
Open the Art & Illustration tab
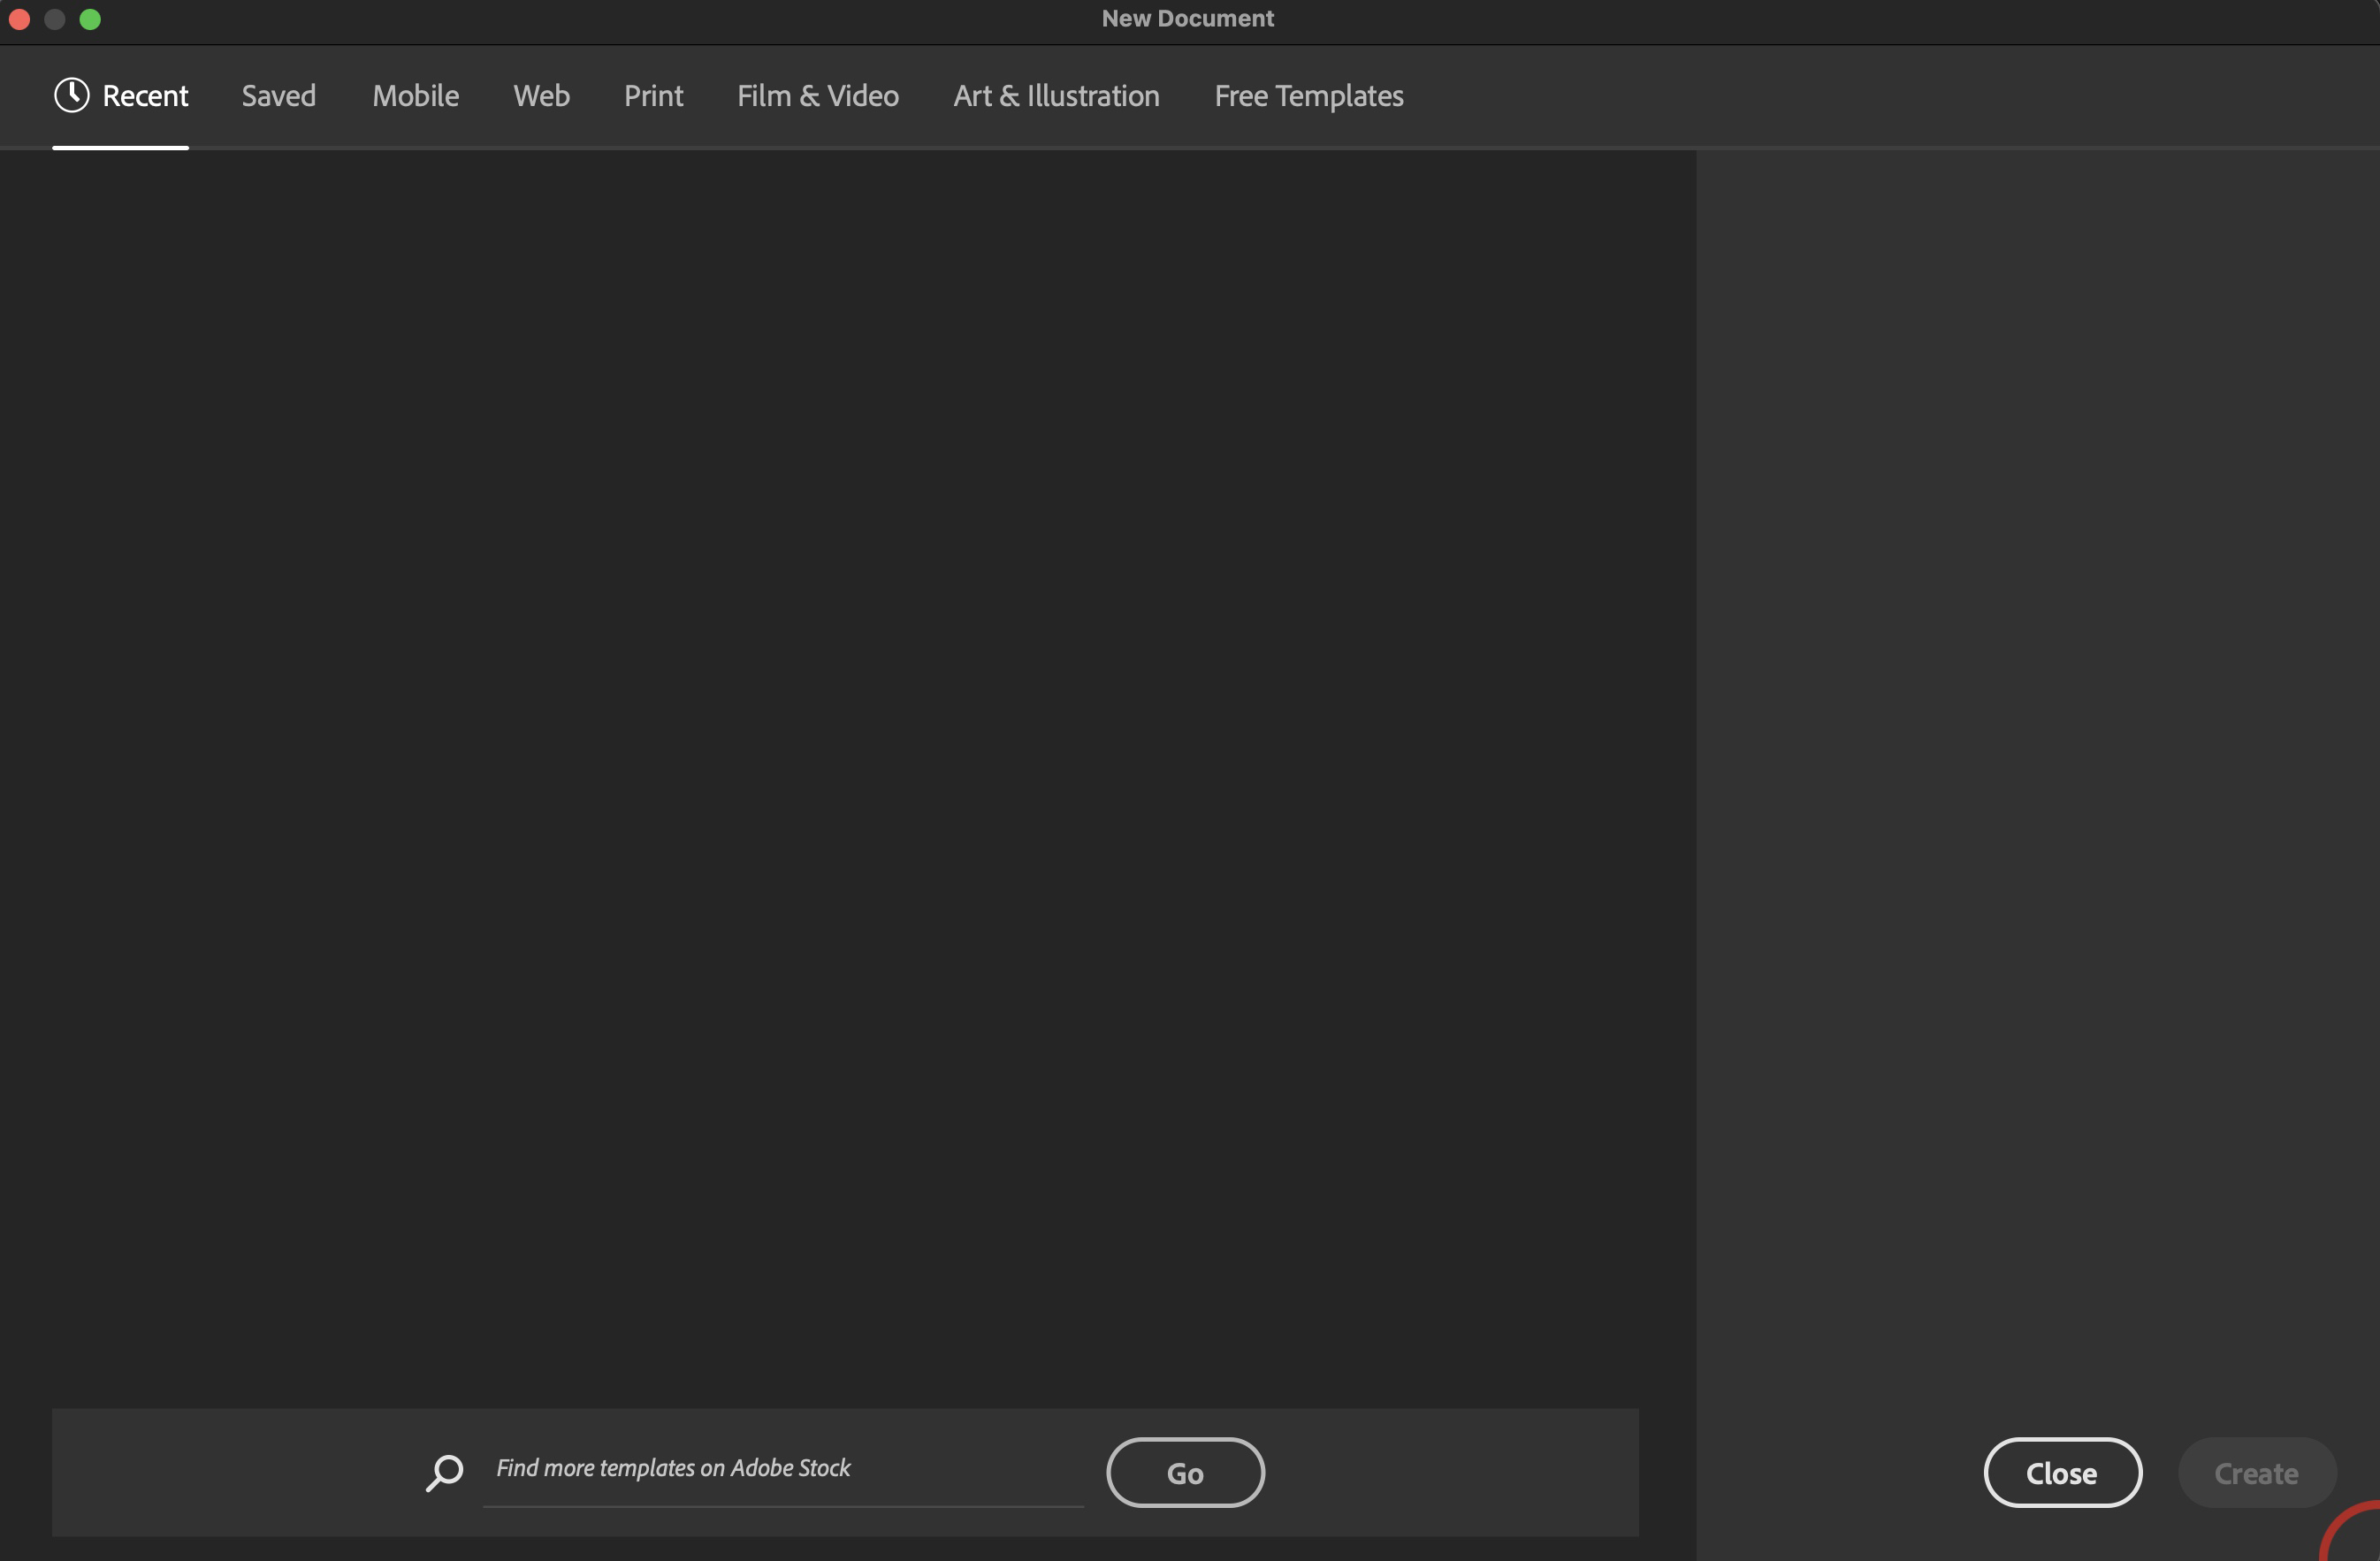(1056, 96)
